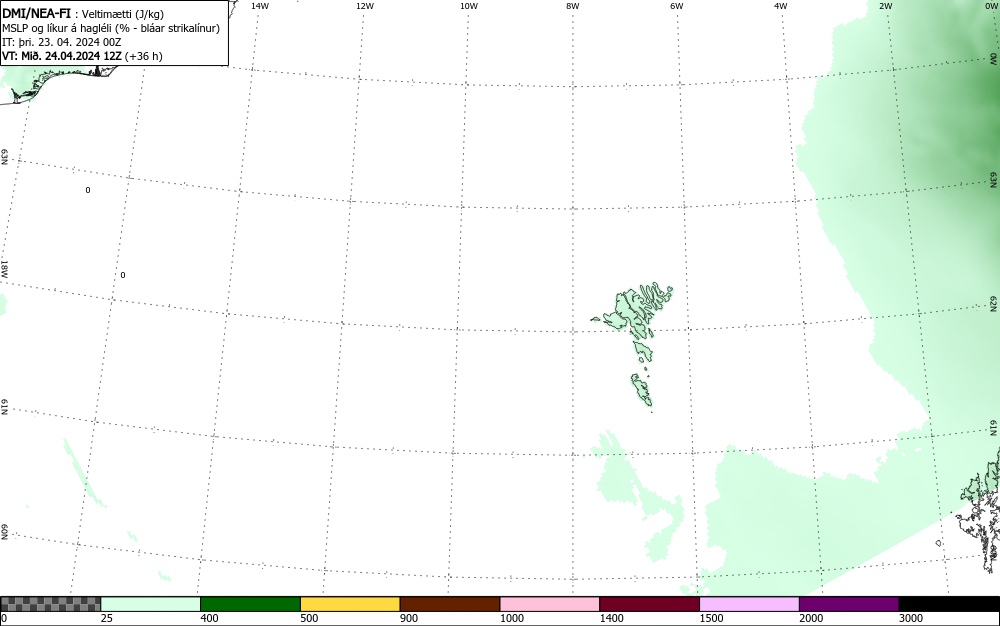Screen dimensions: 1000x626
Task: Select the 4W longitude label
Action: click(781, 6)
